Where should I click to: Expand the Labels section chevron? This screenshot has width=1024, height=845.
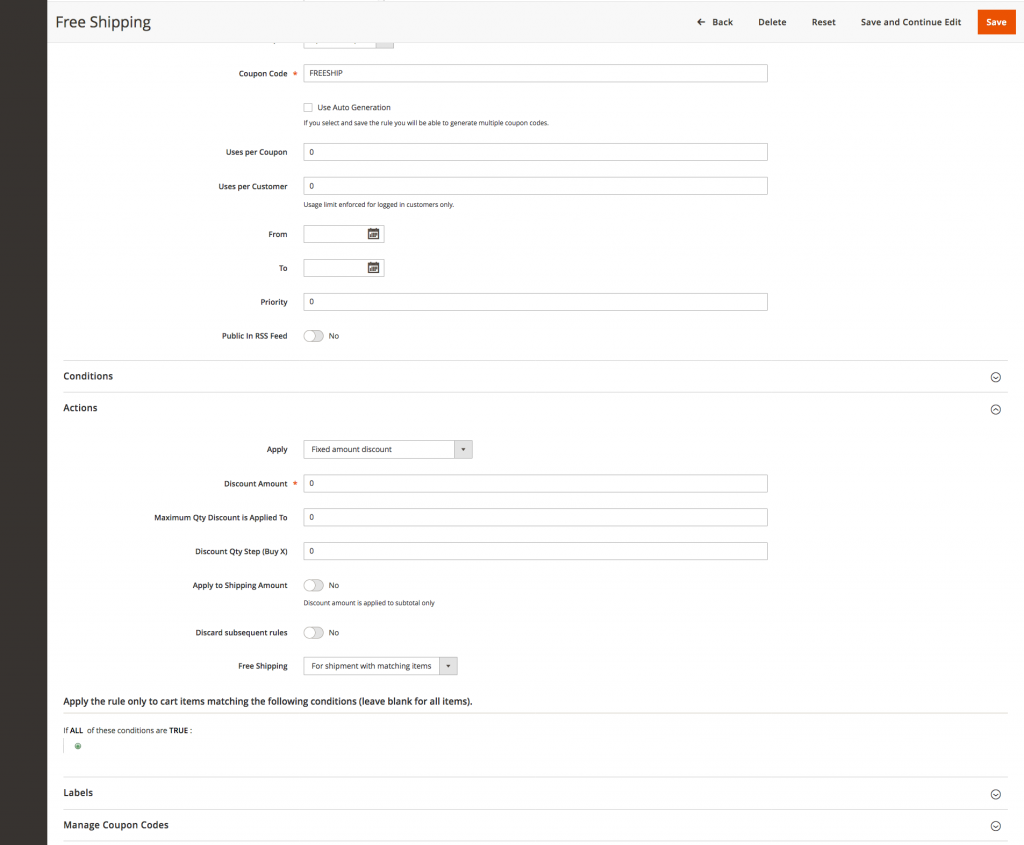(995, 794)
